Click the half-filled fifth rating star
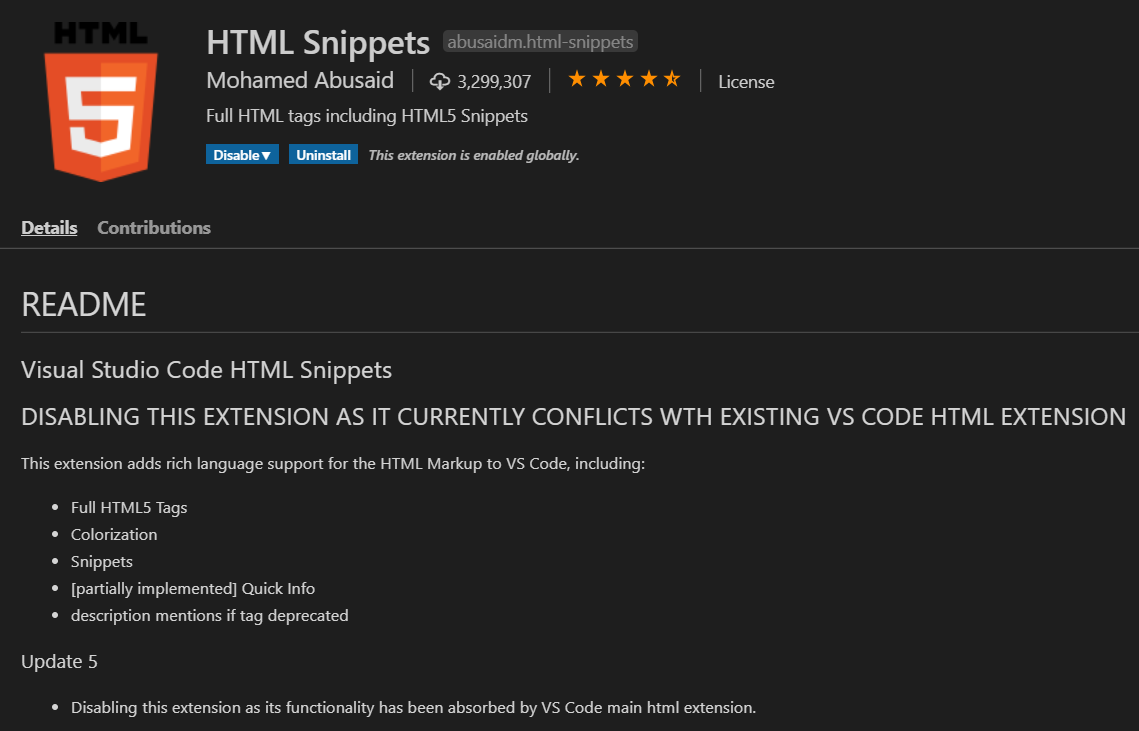 [672, 79]
